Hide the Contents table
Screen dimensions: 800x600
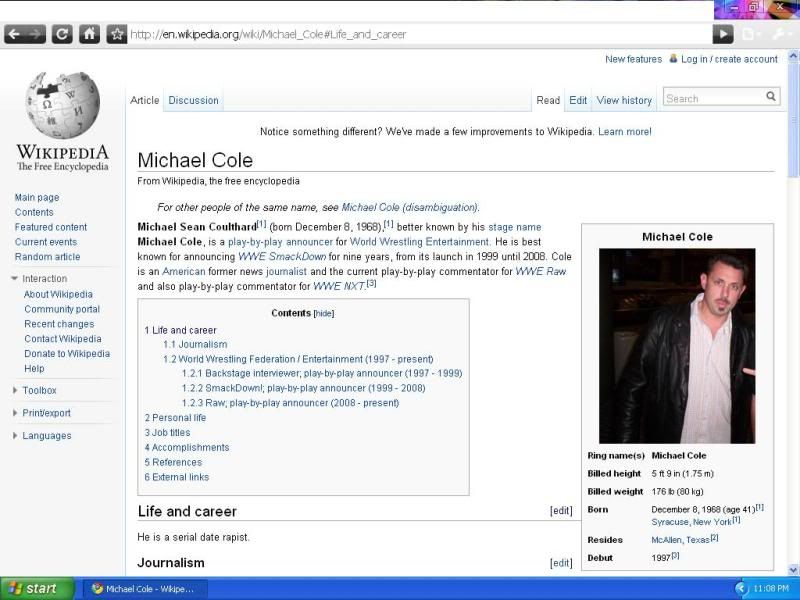click(x=324, y=314)
